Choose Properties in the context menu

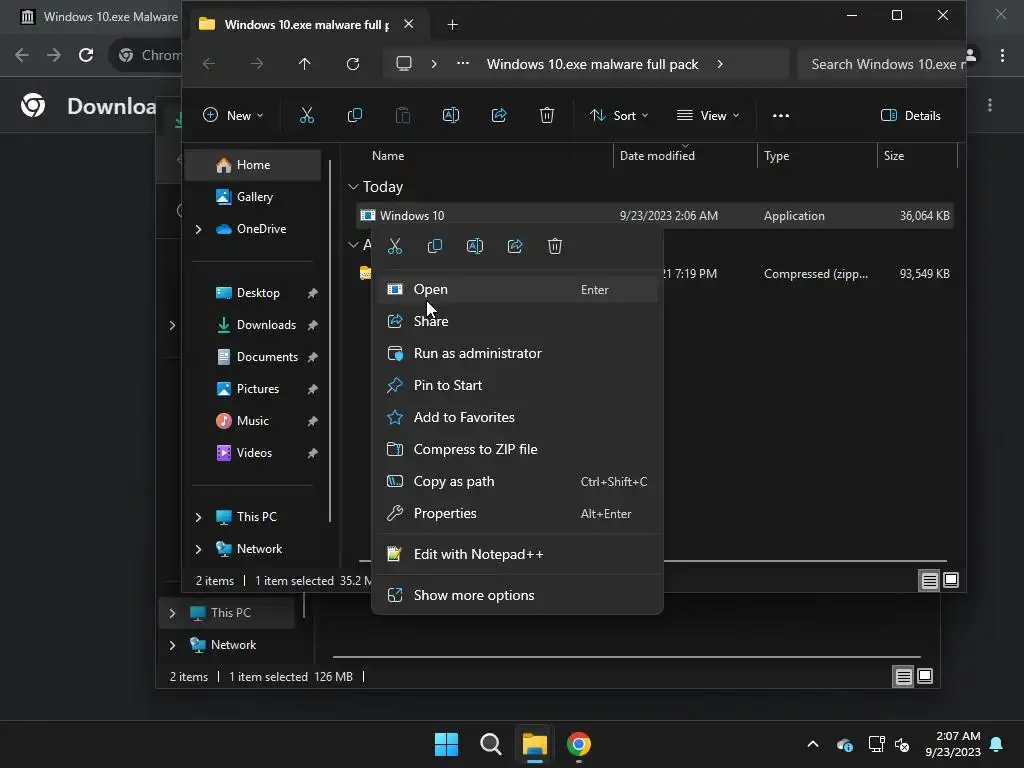point(445,513)
